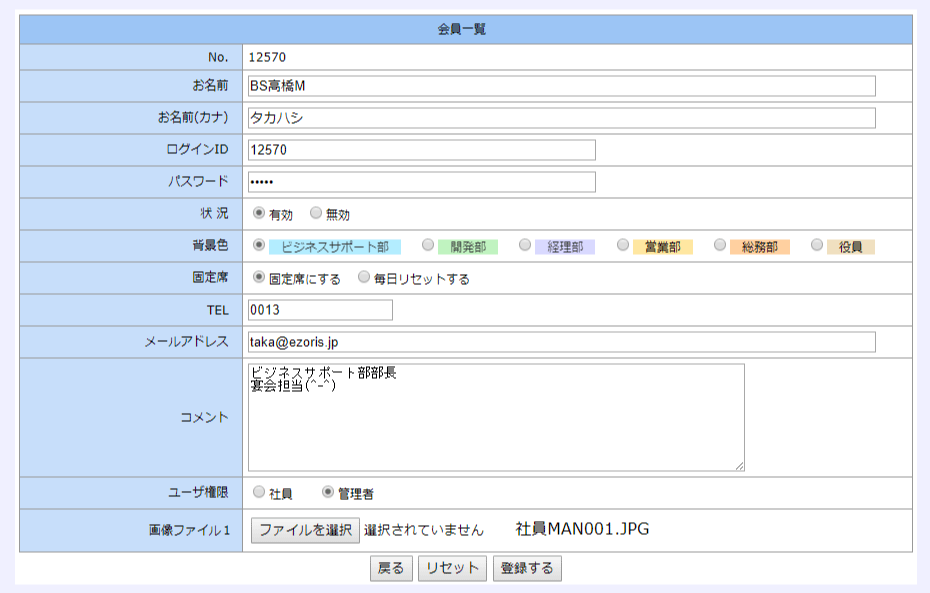
Task: Click into the パスワード input field
Action: [x=422, y=182]
